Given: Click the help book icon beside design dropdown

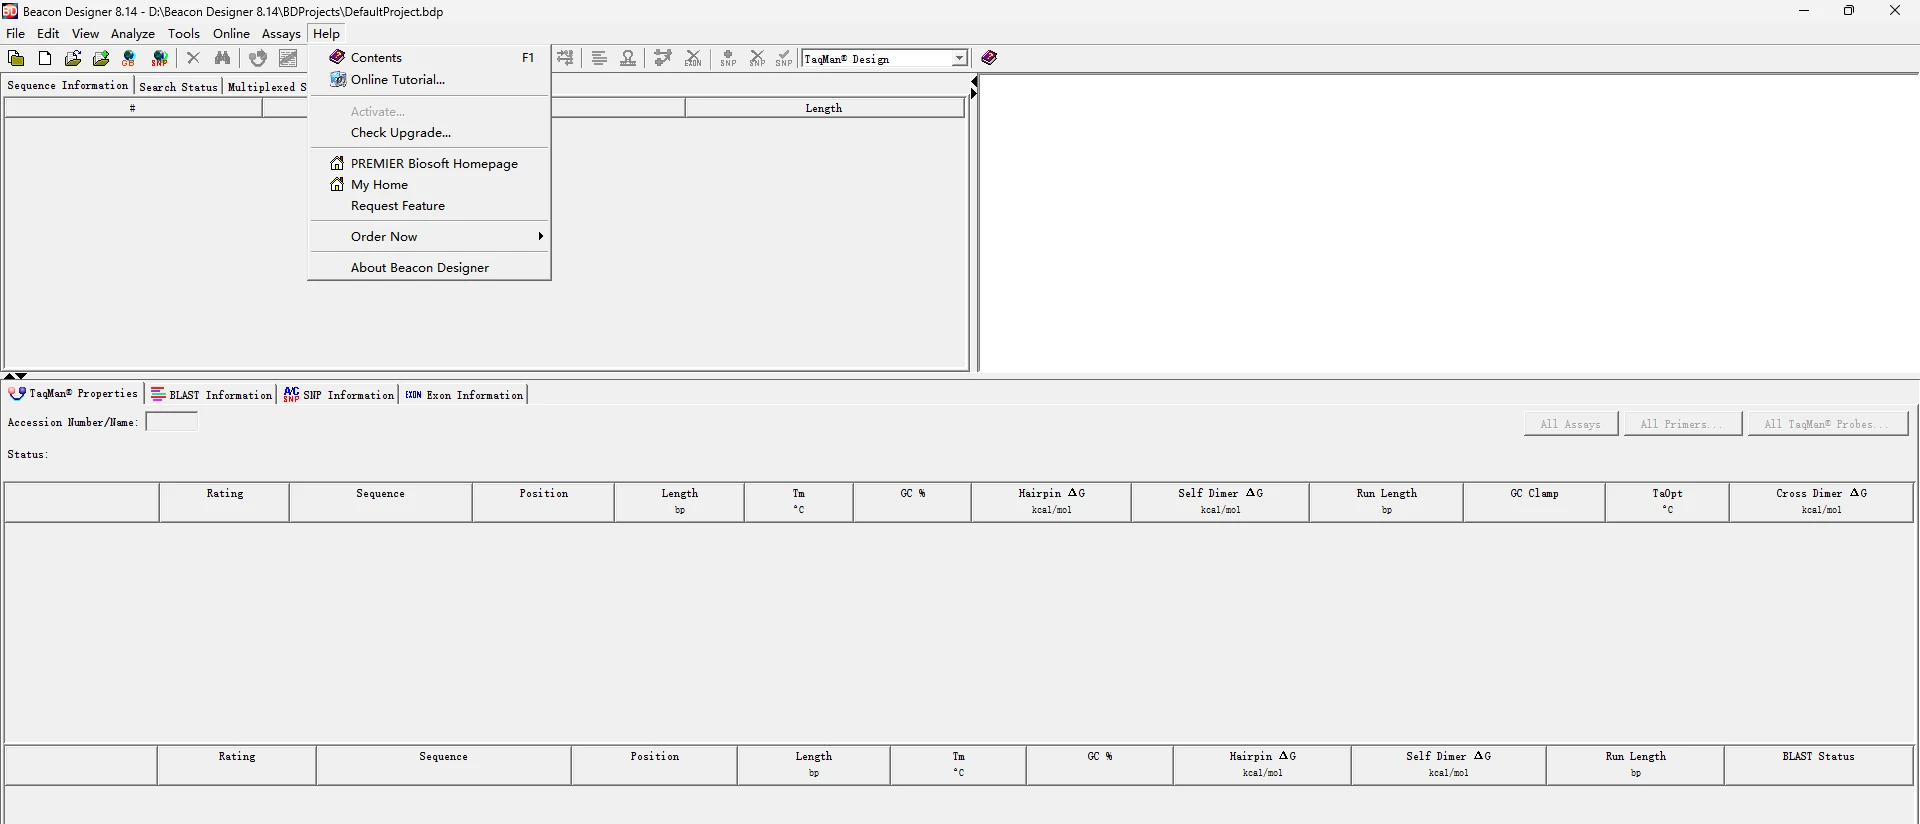Looking at the screenshot, I should coord(989,58).
